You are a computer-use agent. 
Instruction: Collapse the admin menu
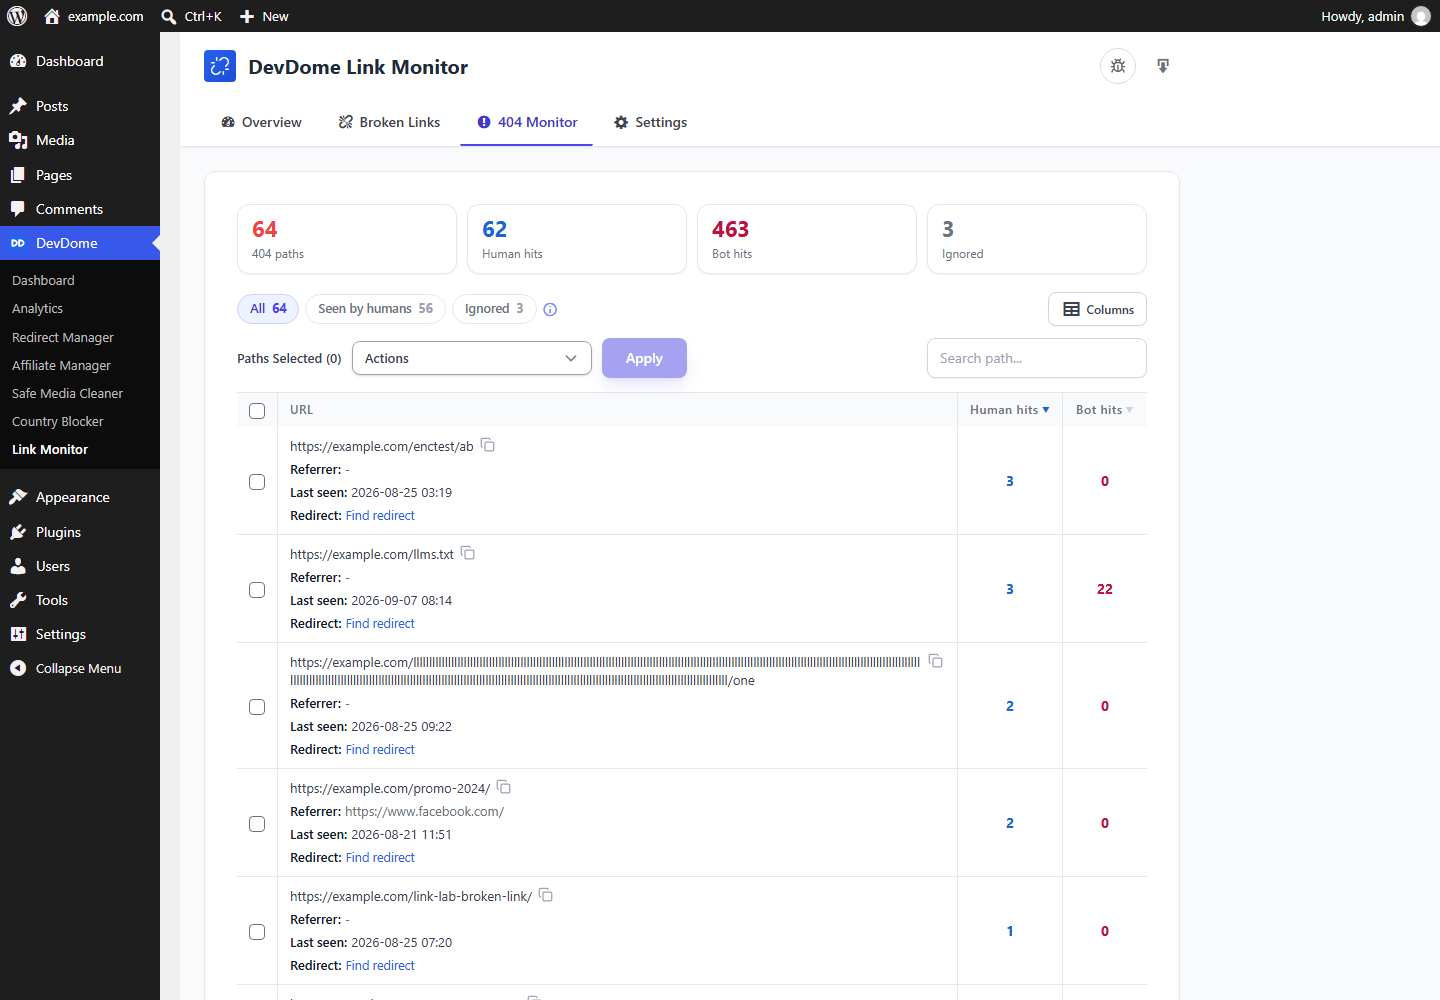[80, 668]
